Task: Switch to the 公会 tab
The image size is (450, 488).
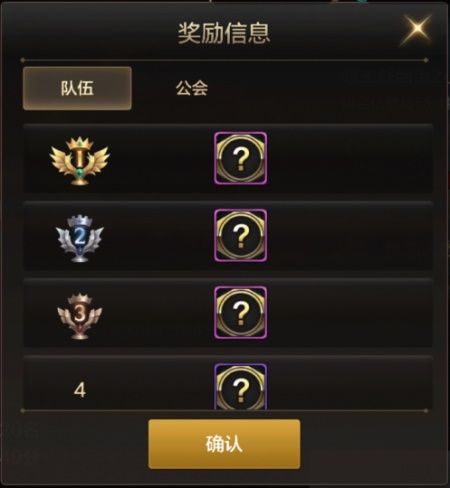Action: point(192,88)
